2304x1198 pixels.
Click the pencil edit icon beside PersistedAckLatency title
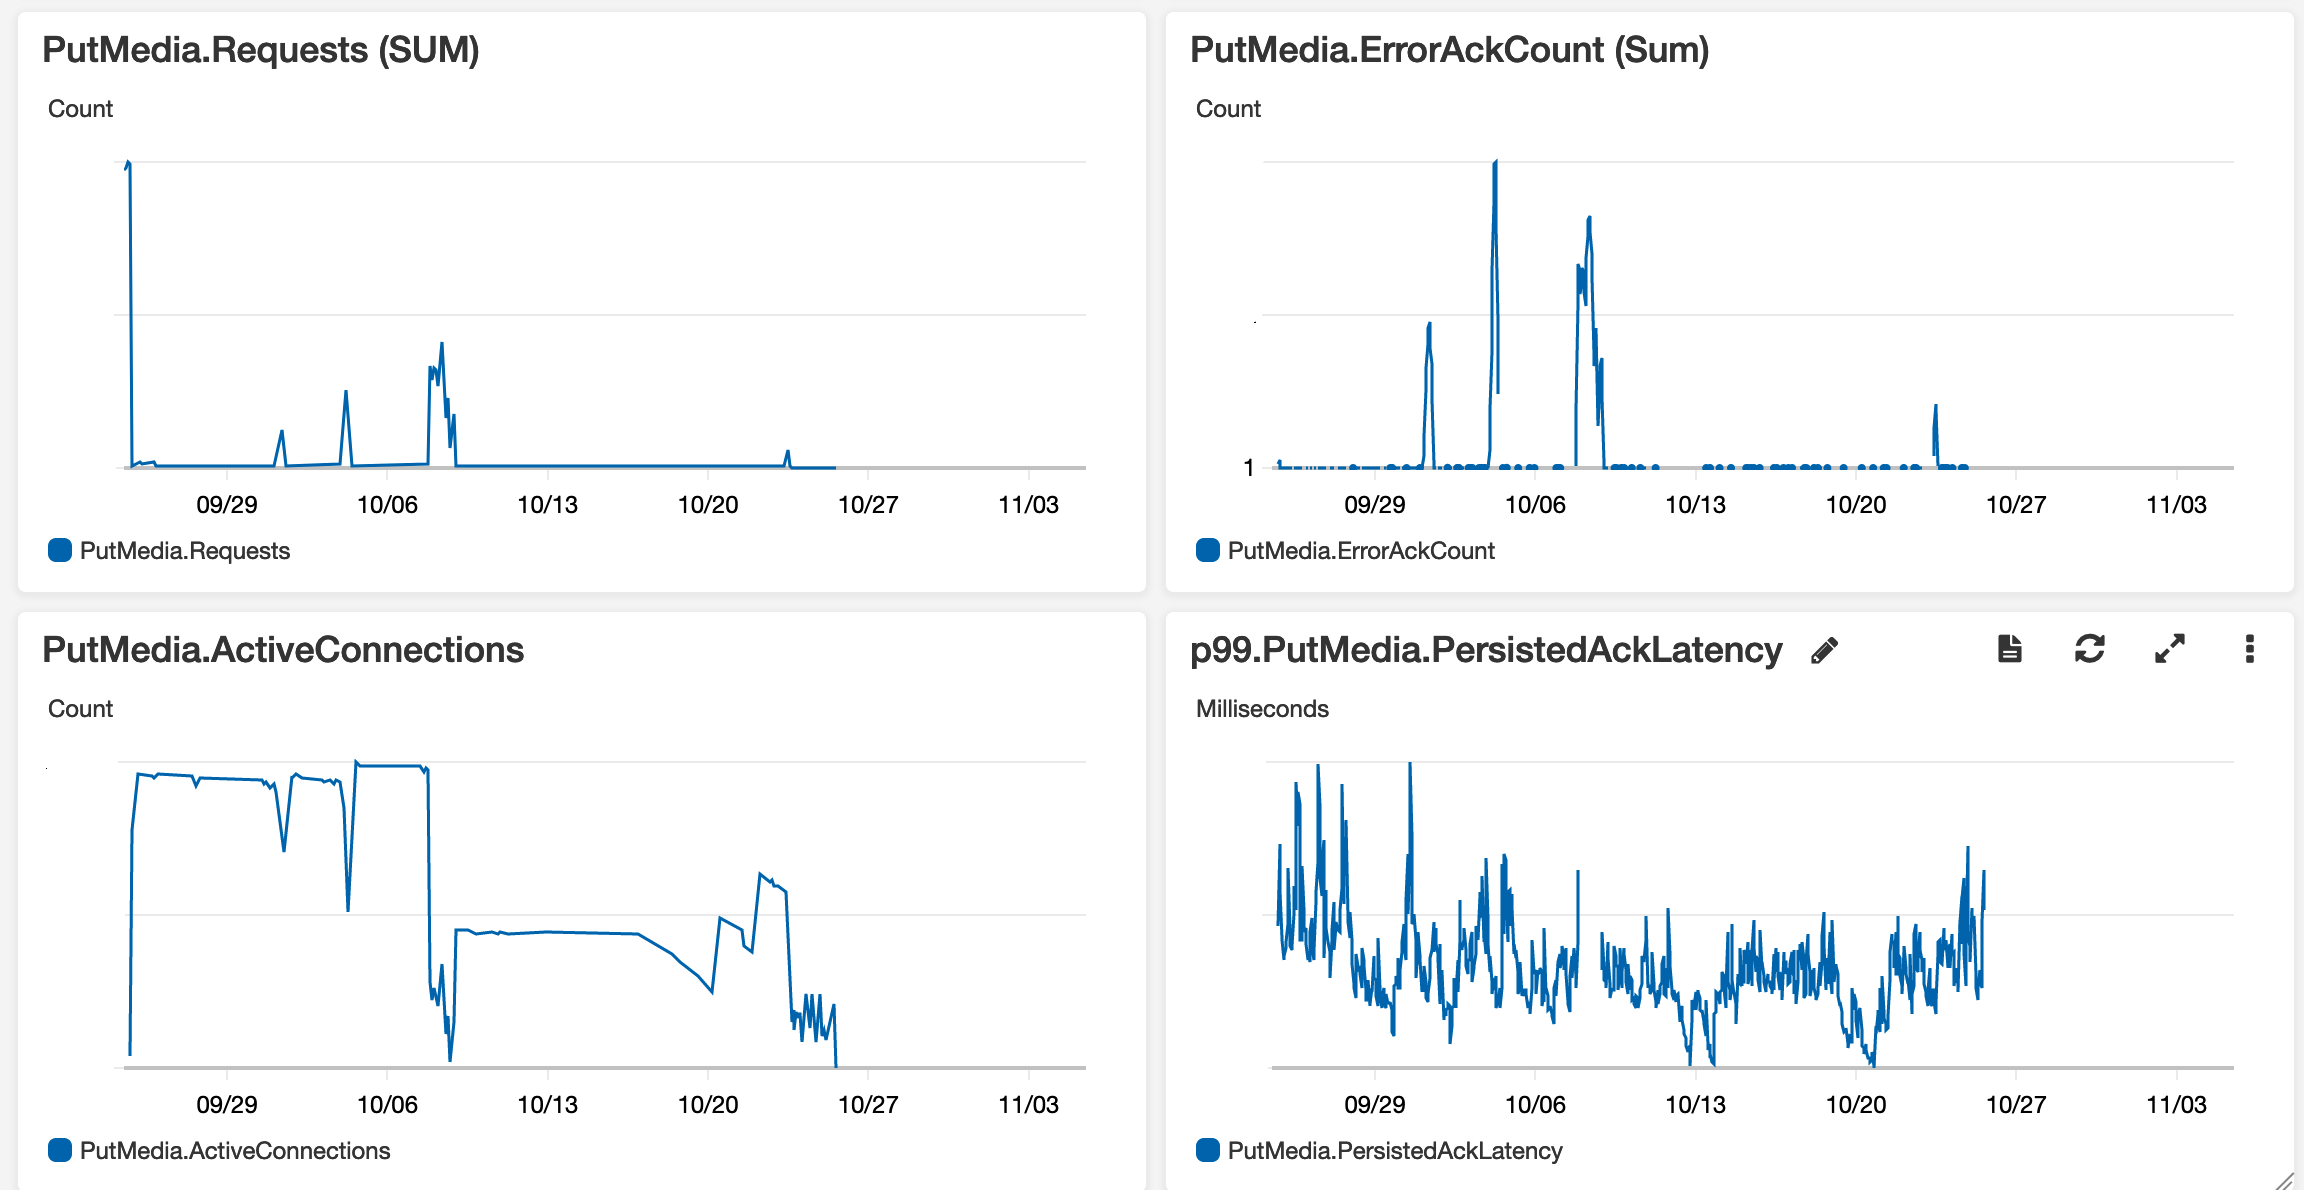1824,651
